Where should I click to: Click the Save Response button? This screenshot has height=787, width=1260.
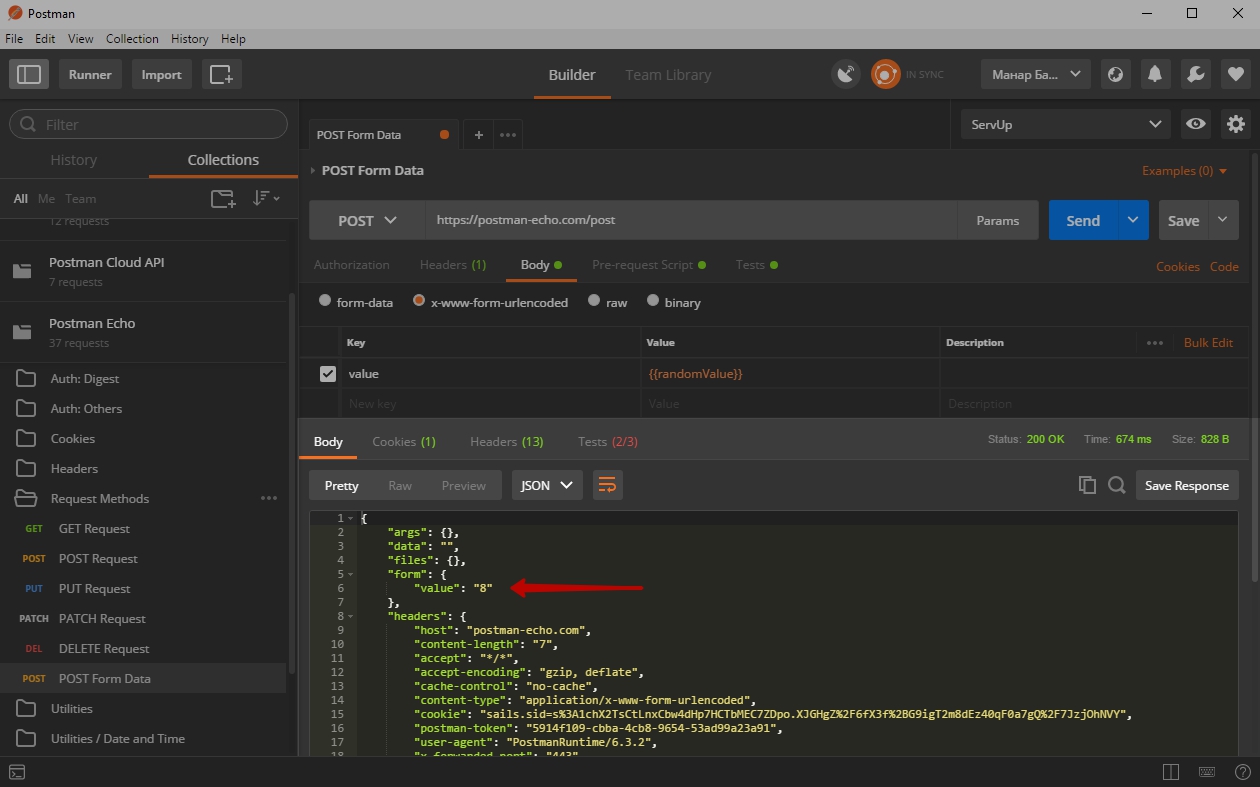tap(1187, 485)
